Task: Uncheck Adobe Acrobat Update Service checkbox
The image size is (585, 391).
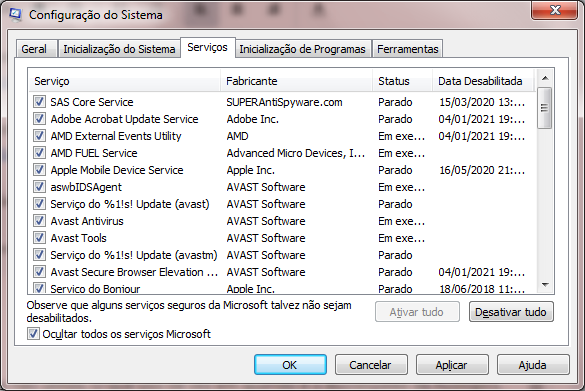Action: [x=39, y=119]
